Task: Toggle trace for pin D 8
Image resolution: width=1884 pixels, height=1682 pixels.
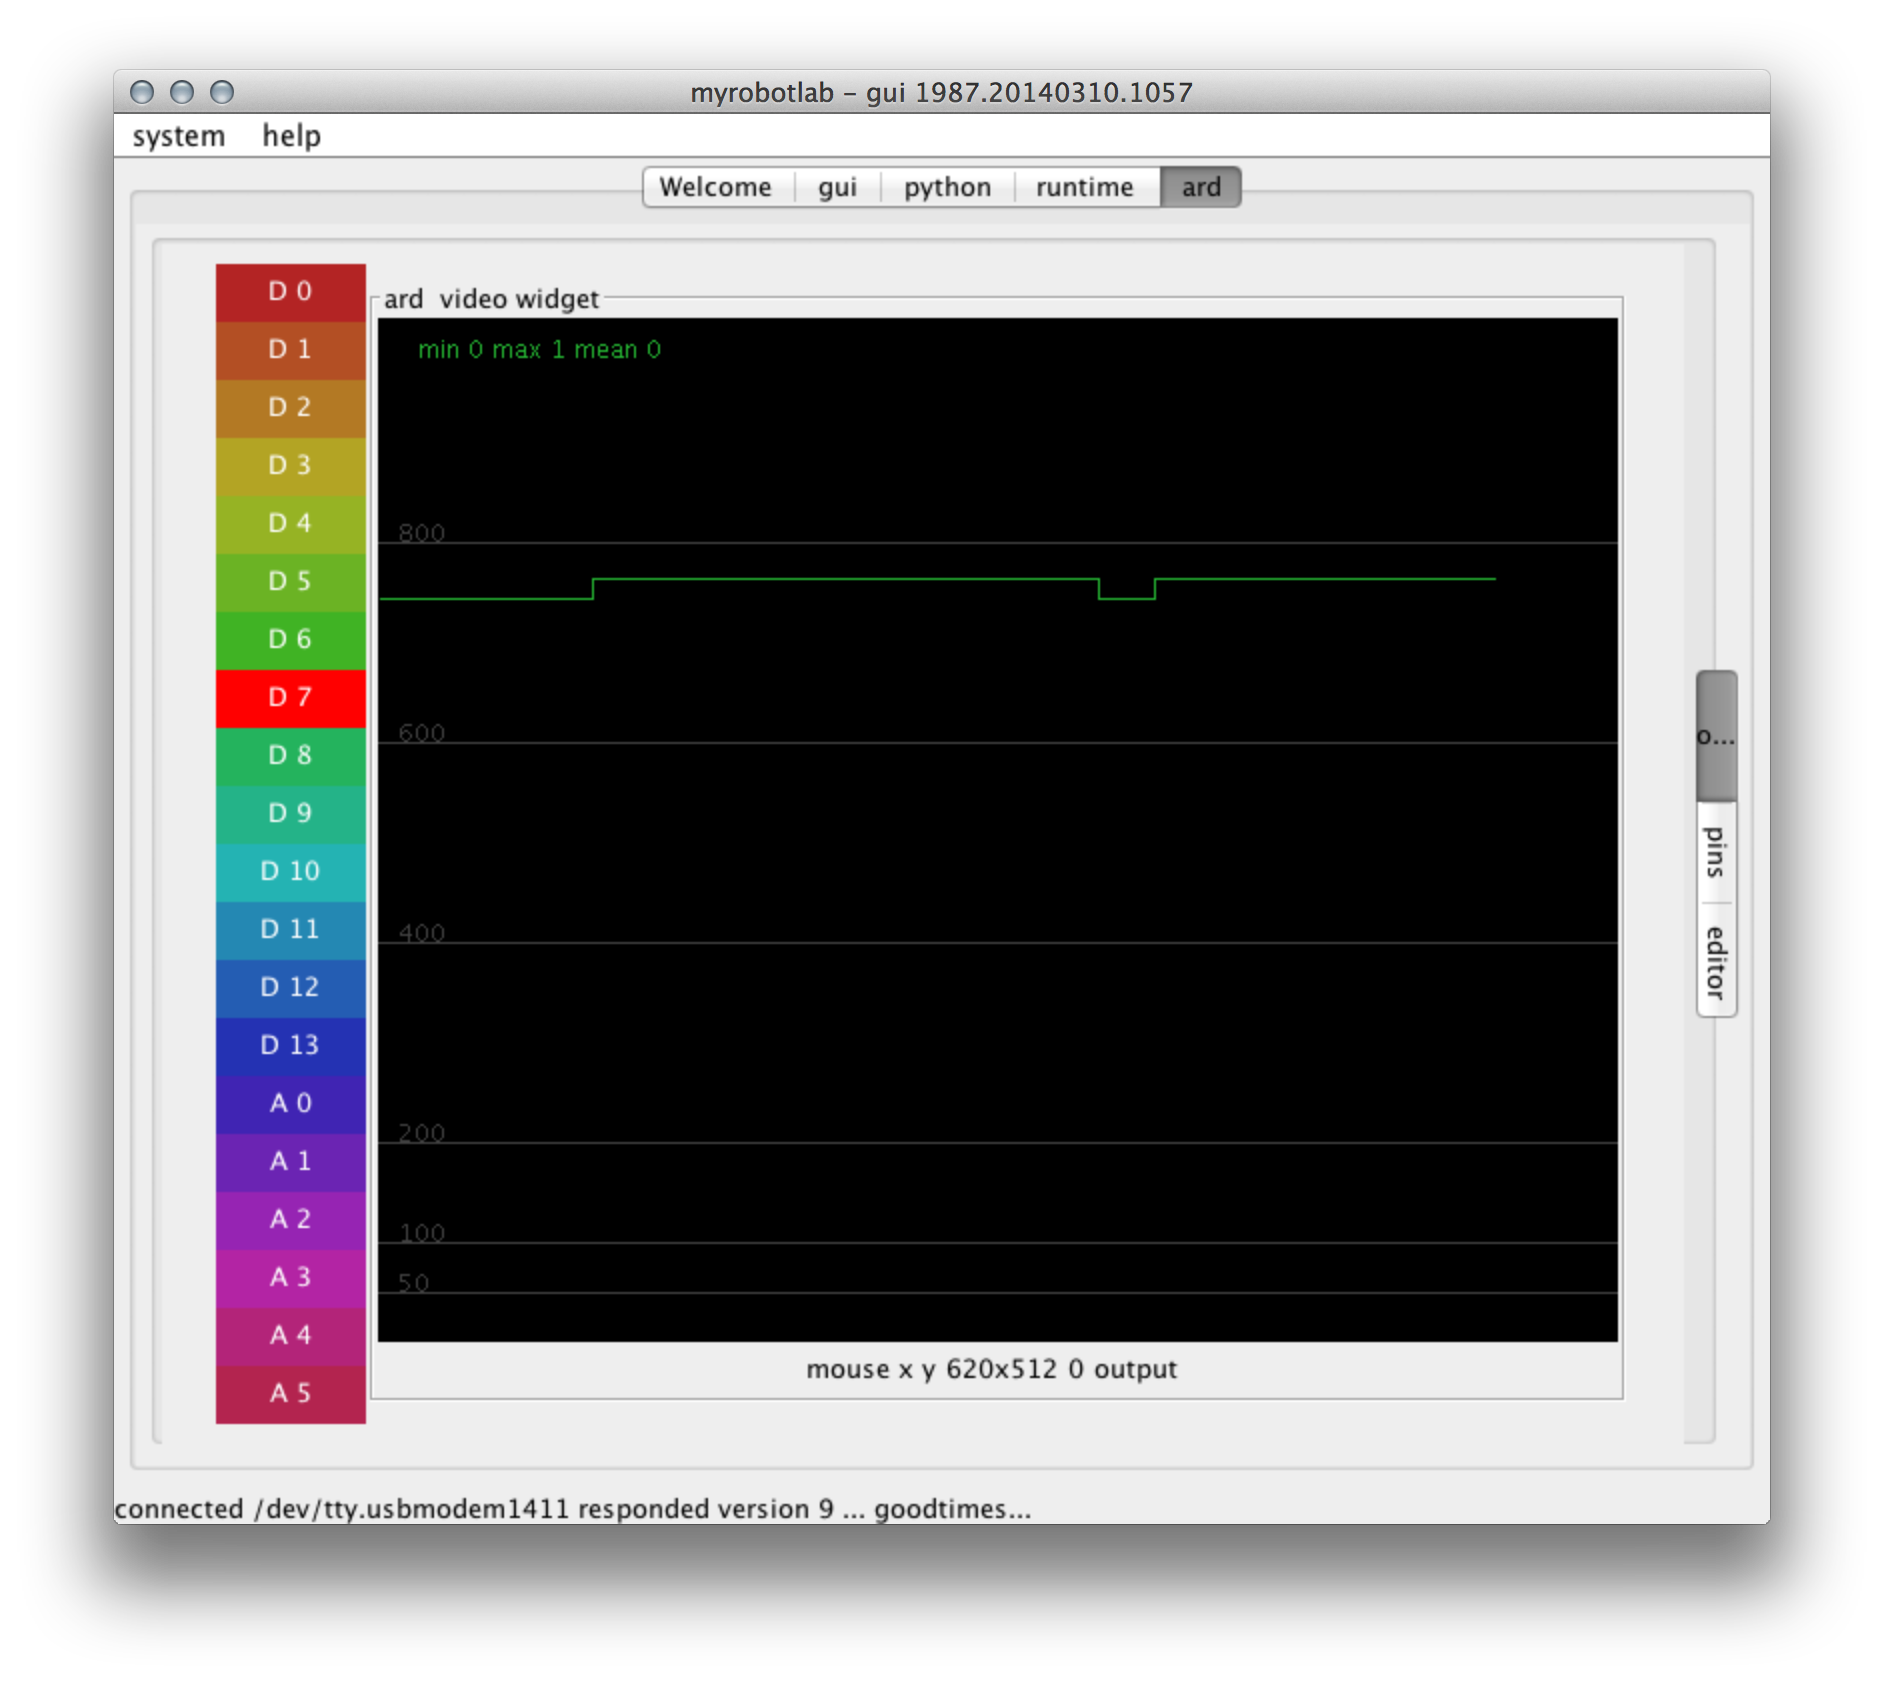Action: click(290, 756)
